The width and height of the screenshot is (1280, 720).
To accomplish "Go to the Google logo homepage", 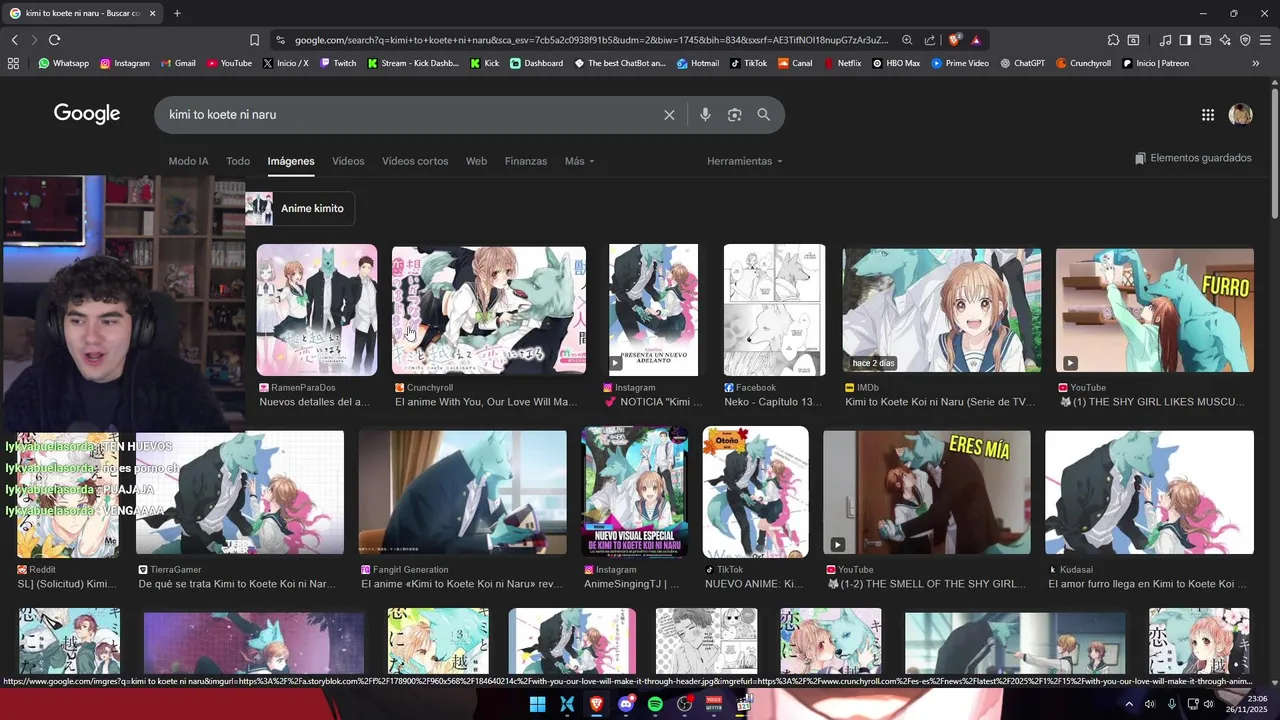I will [x=87, y=114].
